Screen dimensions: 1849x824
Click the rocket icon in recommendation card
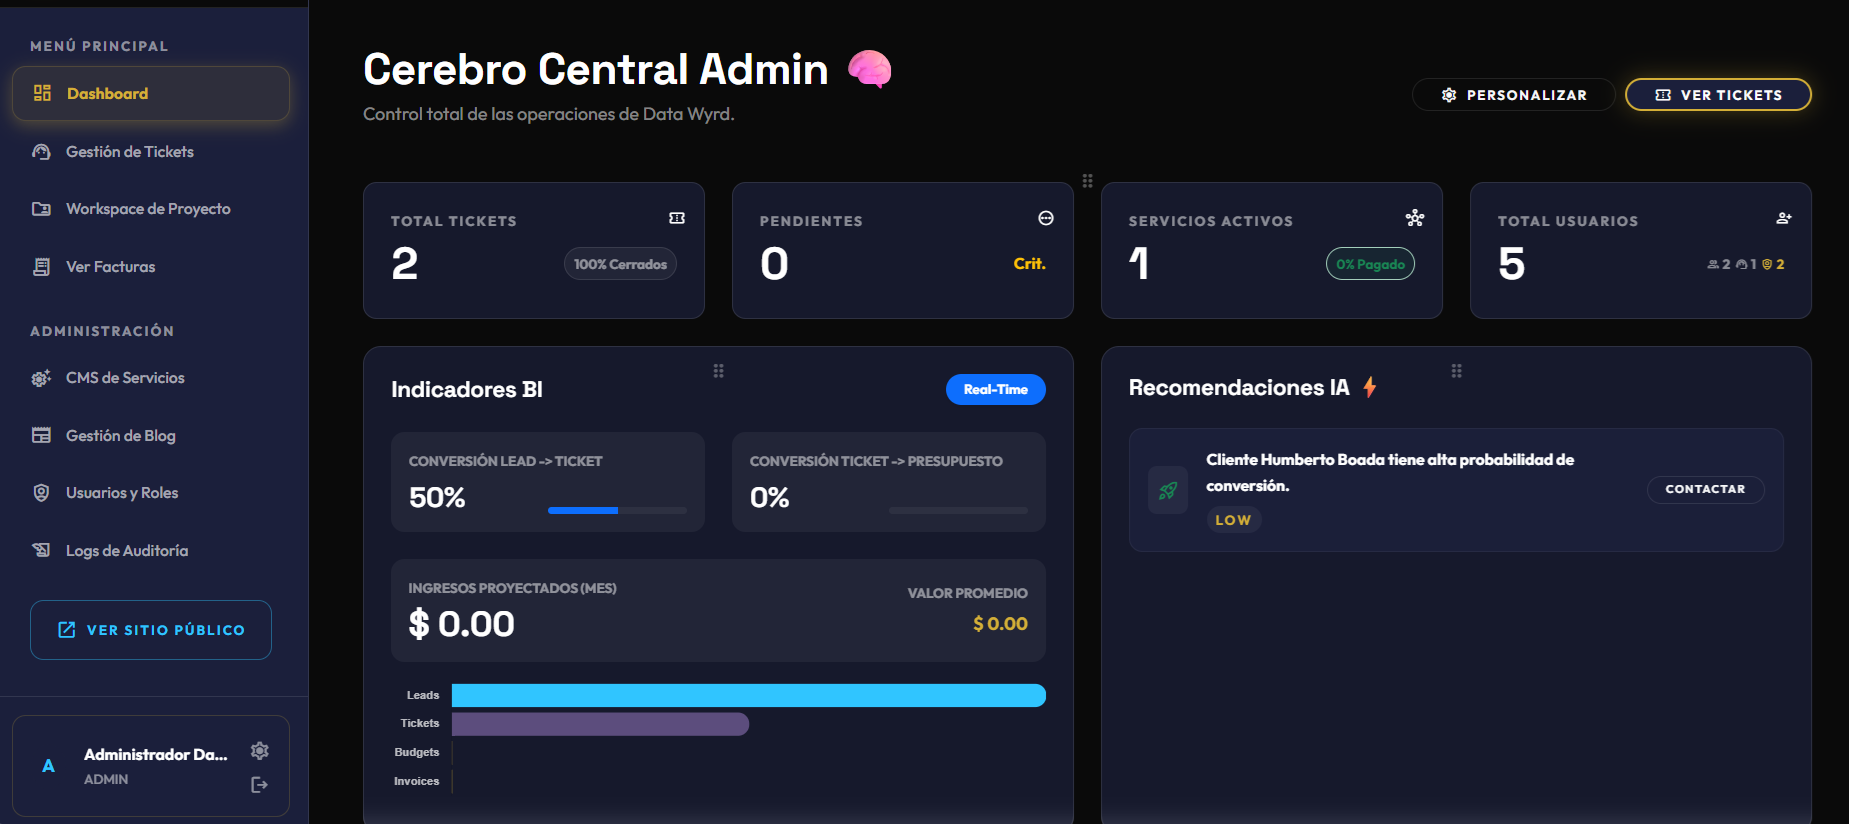pyautogui.click(x=1168, y=490)
